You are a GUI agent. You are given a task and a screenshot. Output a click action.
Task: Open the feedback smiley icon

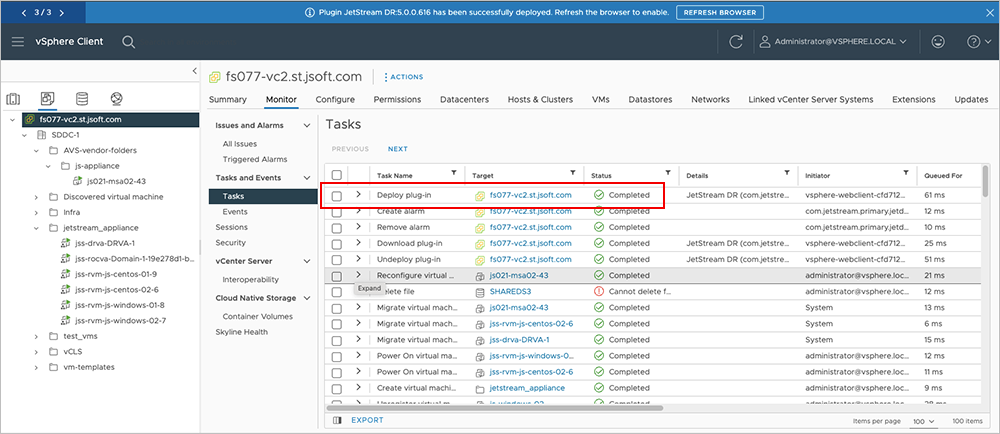pyautogui.click(x=937, y=42)
